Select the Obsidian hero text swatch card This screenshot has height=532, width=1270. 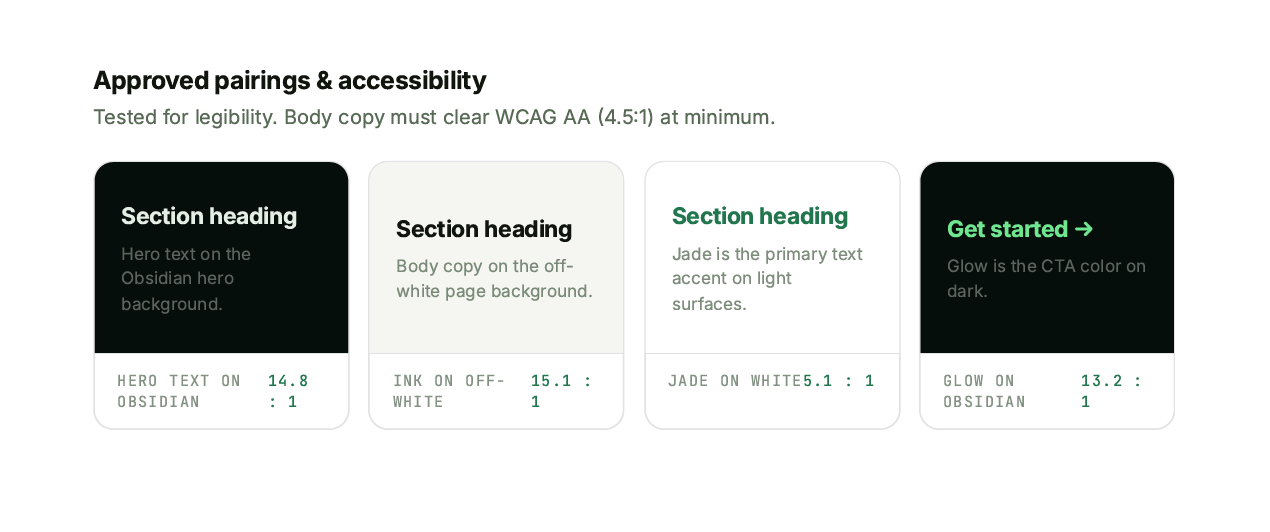point(221,258)
